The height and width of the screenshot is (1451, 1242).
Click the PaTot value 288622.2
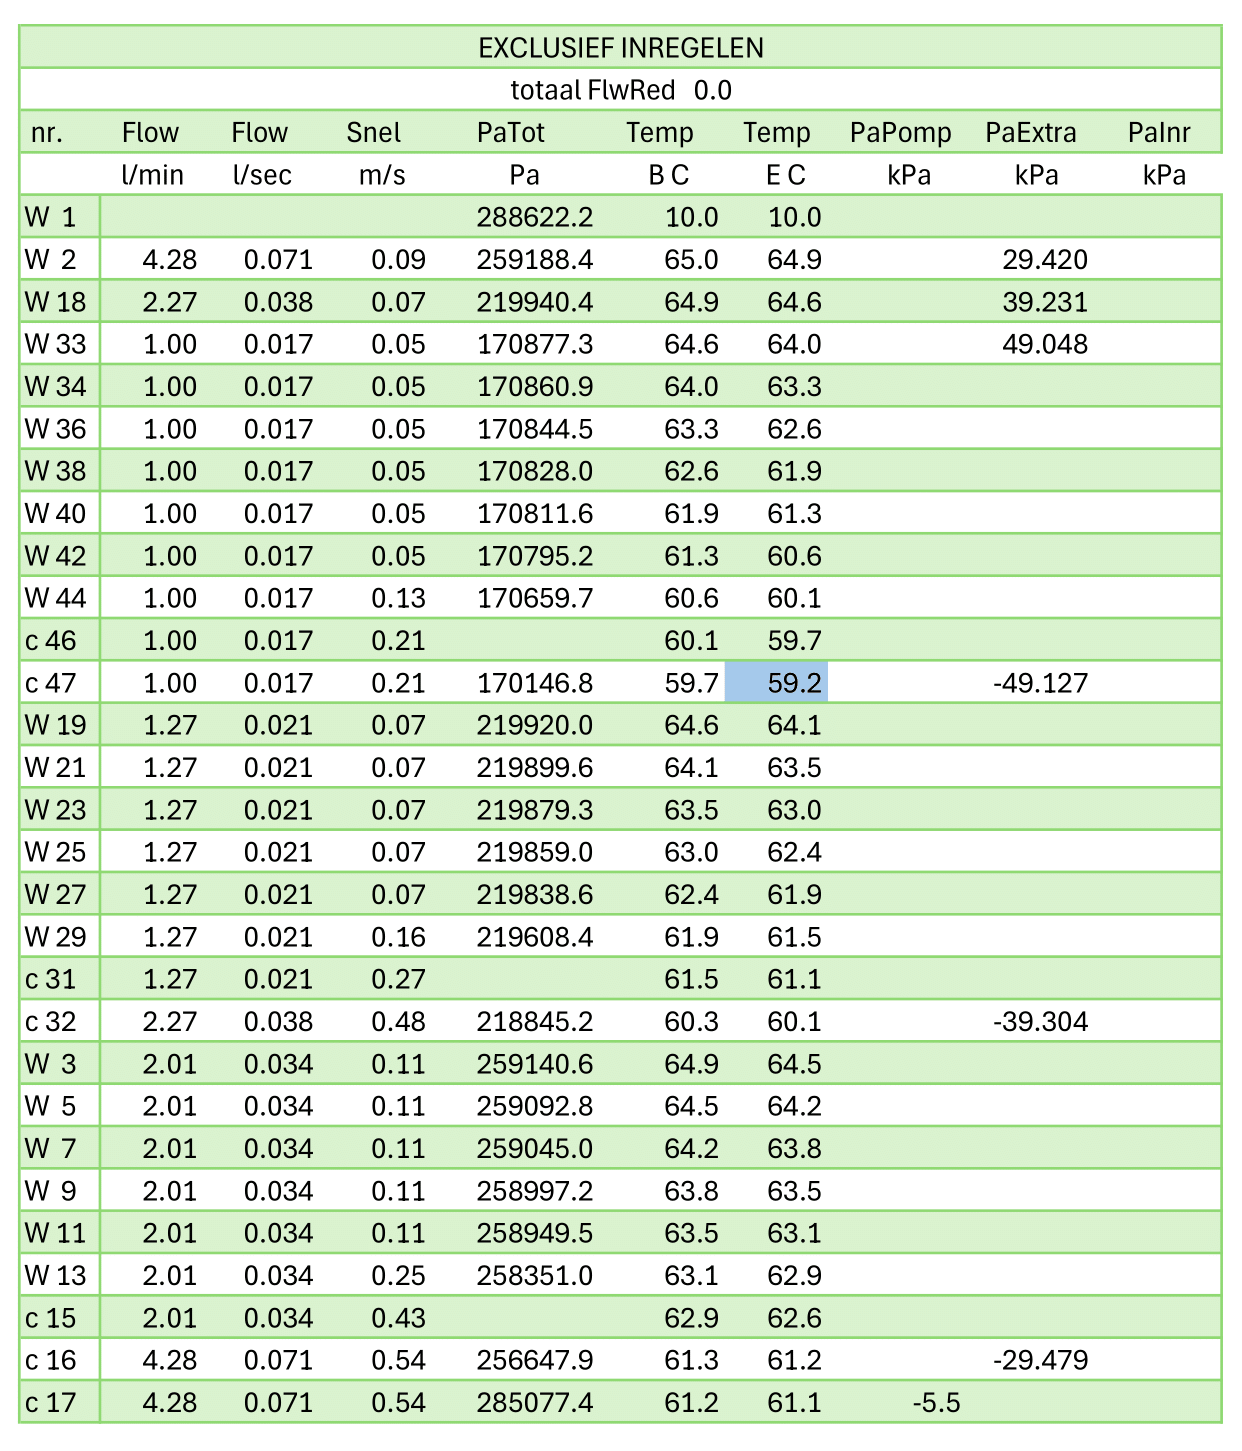[535, 217]
